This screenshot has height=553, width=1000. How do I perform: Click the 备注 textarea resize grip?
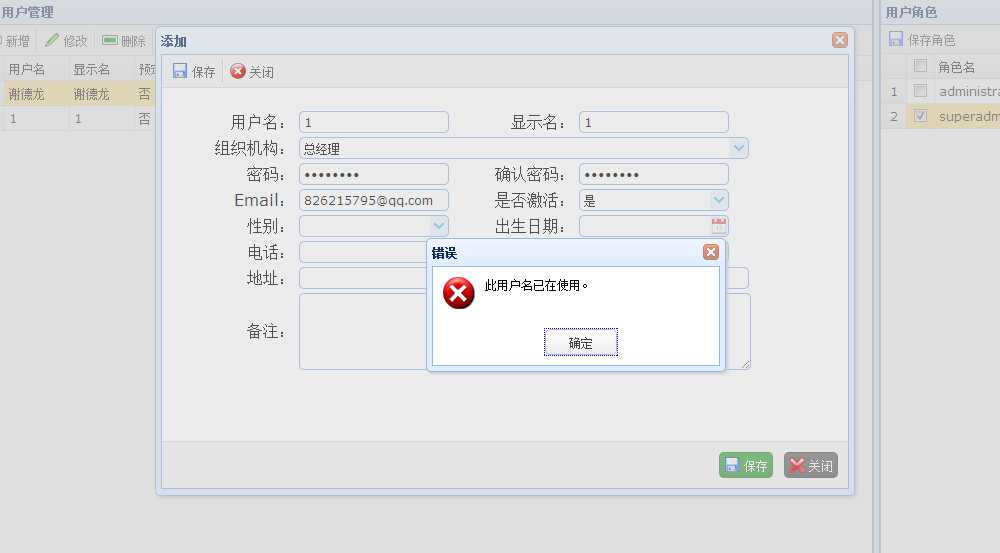click(x=746, y=364)
